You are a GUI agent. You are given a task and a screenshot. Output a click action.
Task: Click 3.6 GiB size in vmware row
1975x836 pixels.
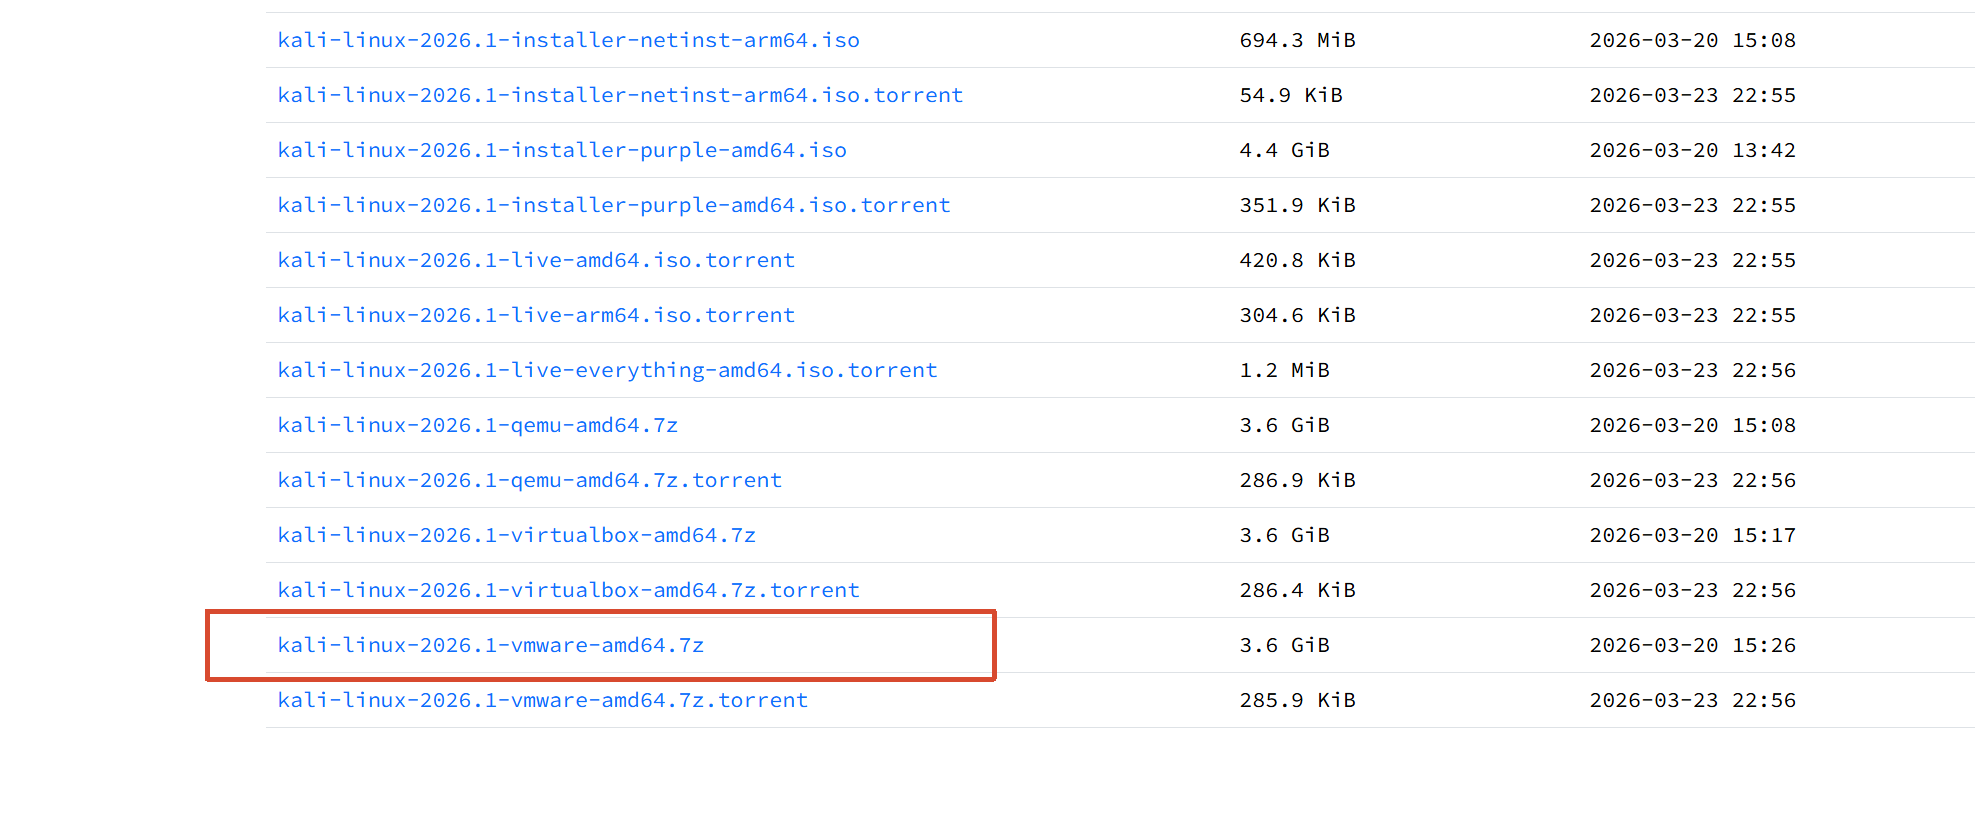[1284, 645]
